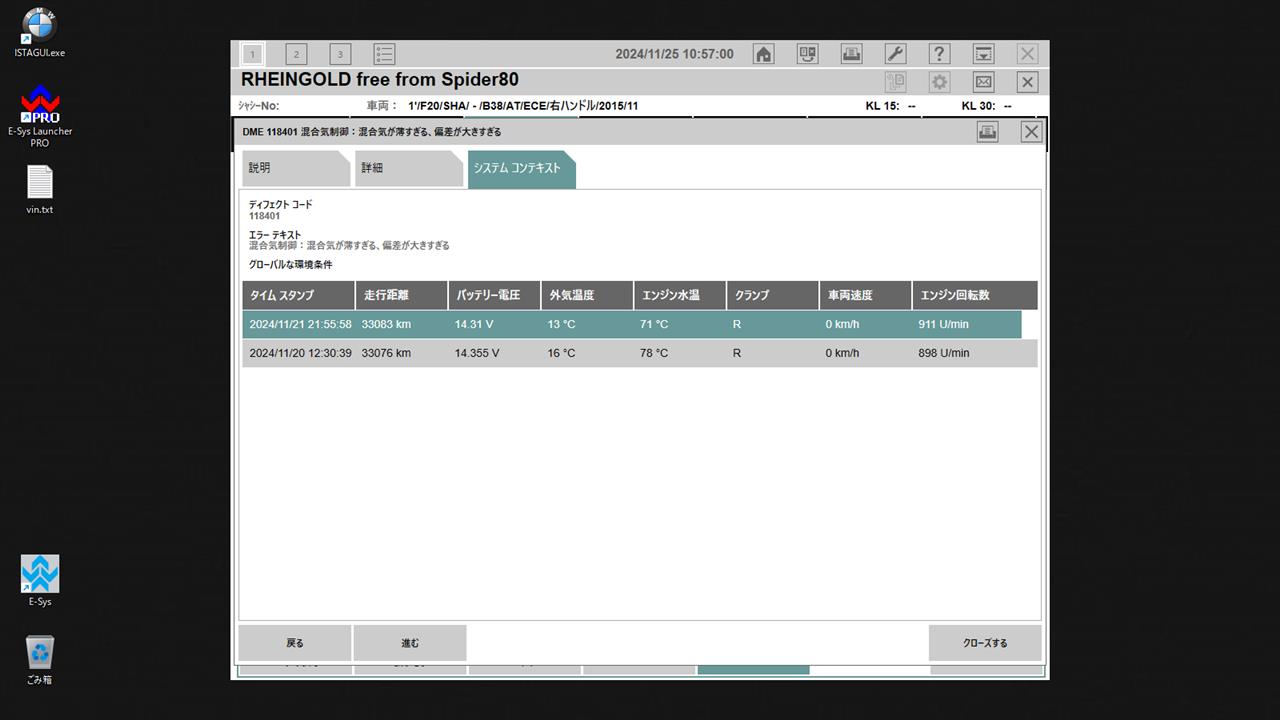Open the vehicle connection manager icon
Viewport: 1280px width, 720px height.
(807, 54)
